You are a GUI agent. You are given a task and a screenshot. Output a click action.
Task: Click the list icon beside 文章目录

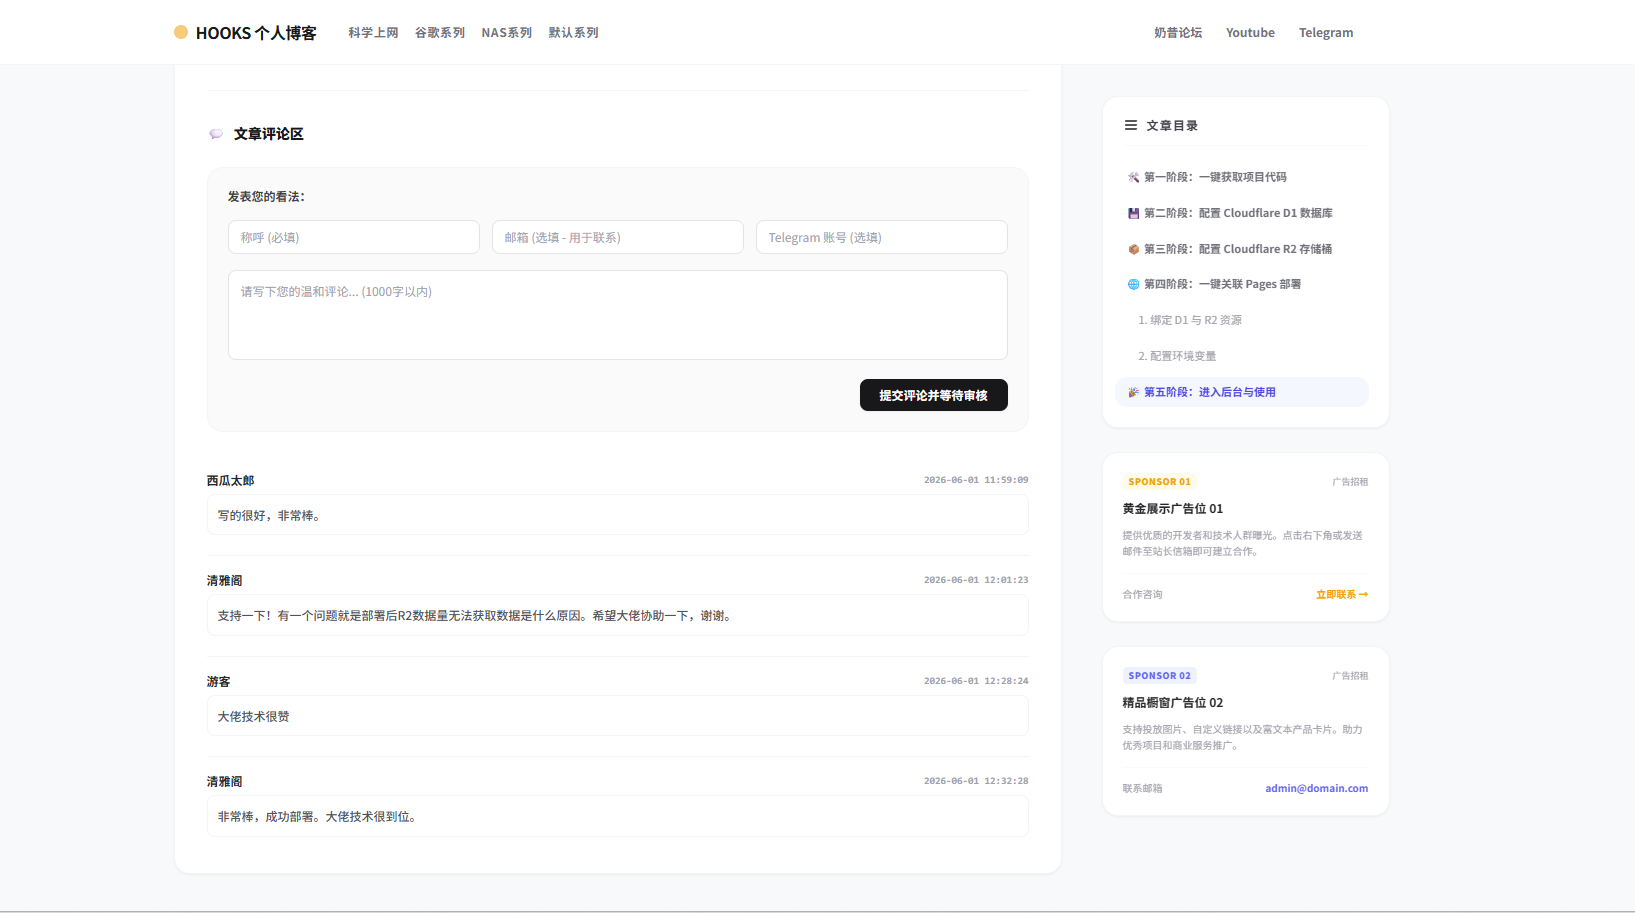click(x=1131, y=125)
